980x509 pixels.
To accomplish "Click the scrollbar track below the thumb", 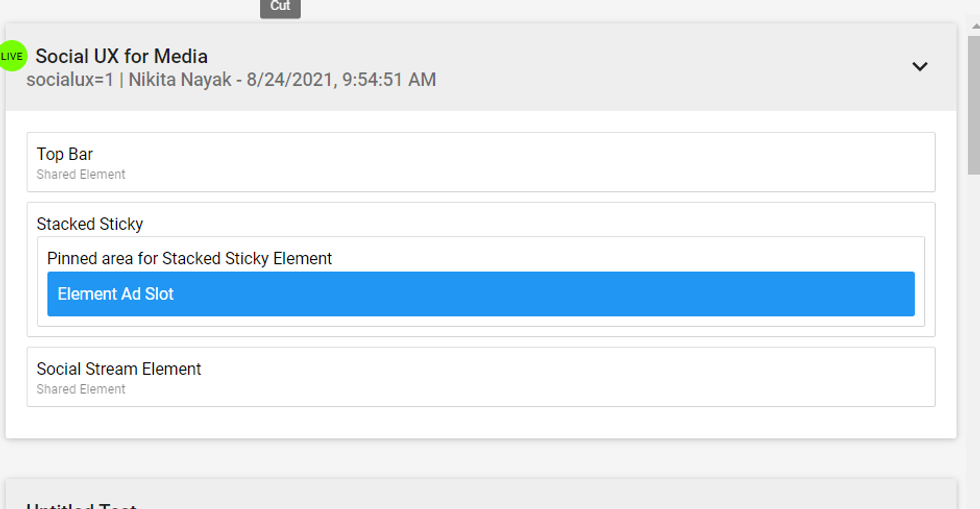I will click(x=973, y=350).
